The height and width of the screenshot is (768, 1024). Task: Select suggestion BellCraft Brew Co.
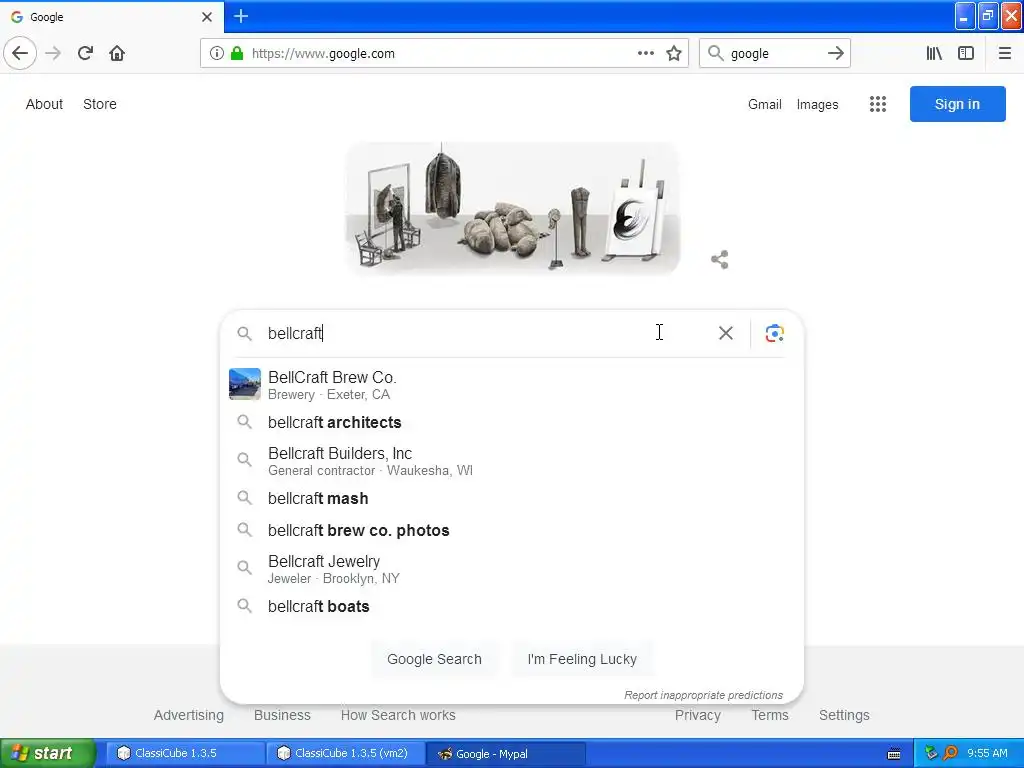(511, 385)
